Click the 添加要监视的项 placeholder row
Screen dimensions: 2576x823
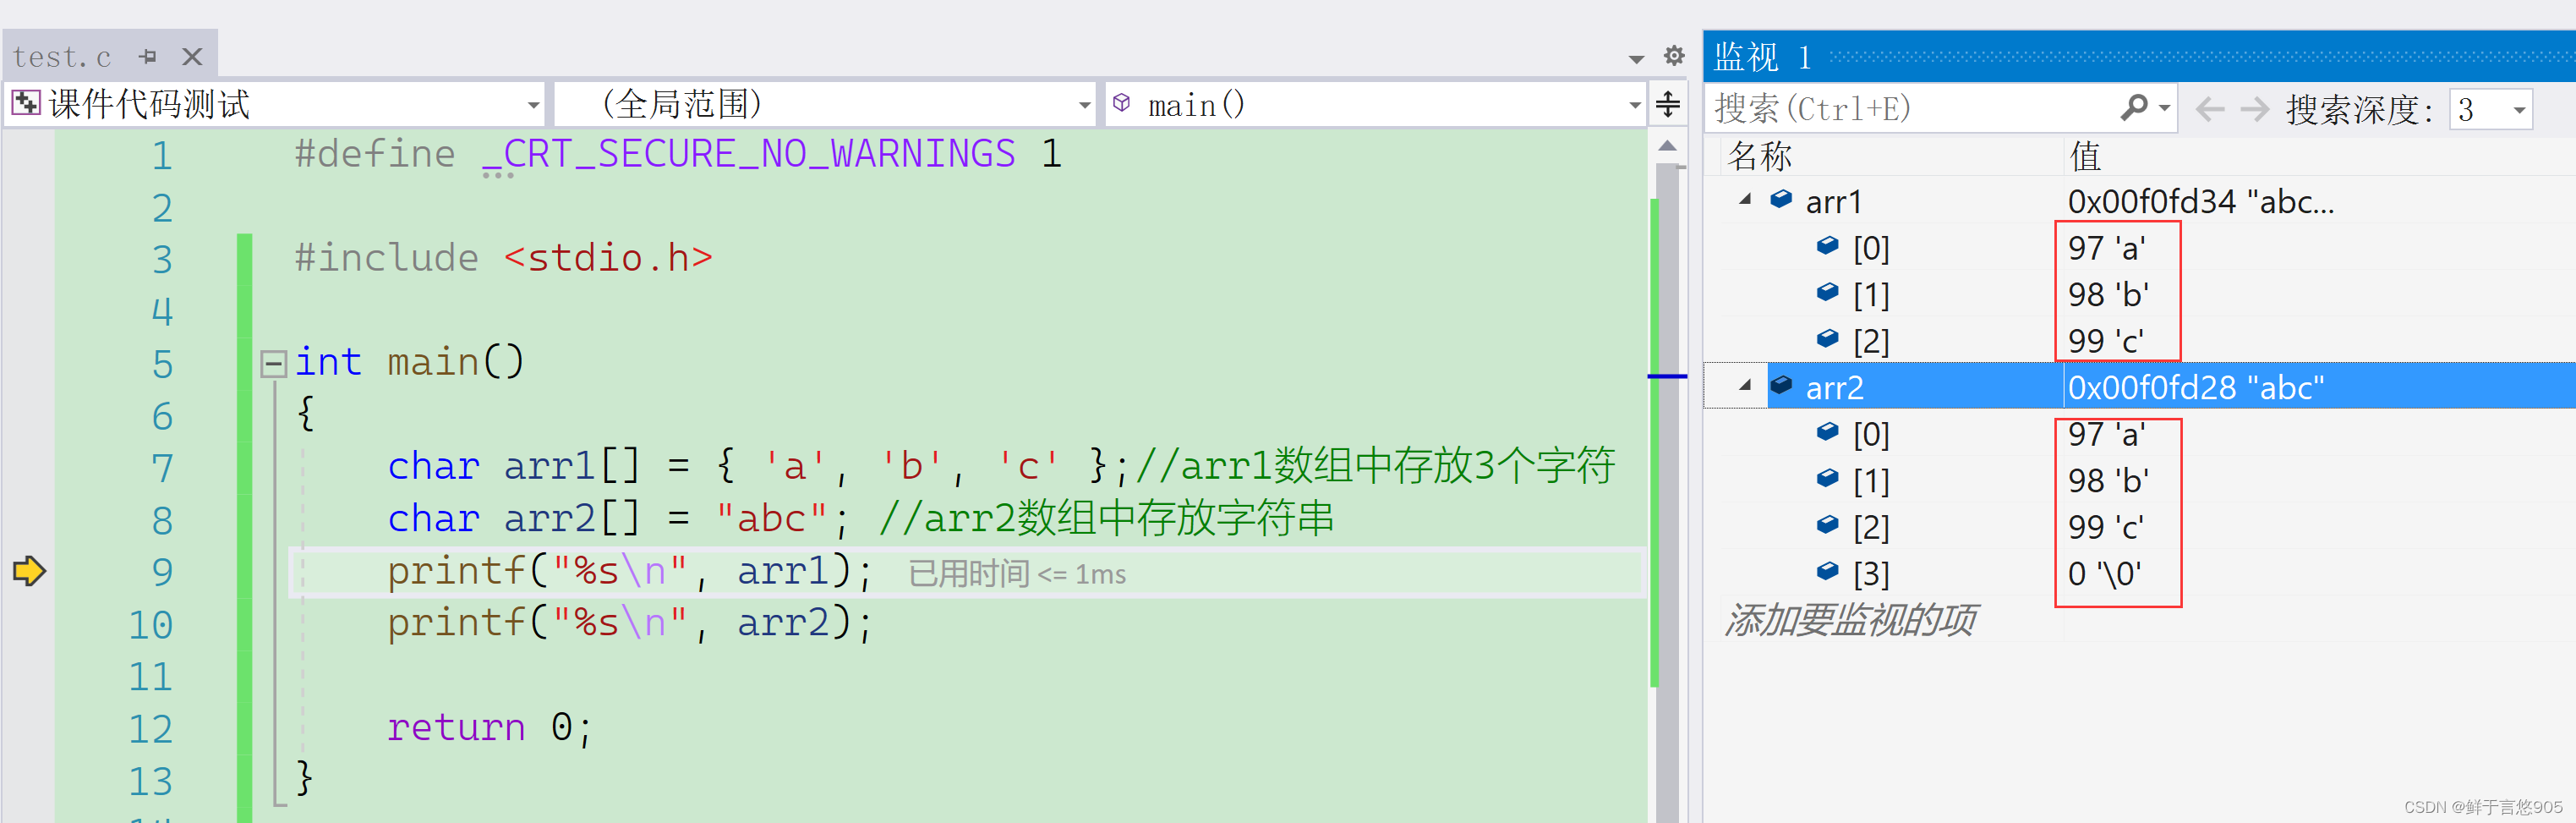coord(1850,621)
